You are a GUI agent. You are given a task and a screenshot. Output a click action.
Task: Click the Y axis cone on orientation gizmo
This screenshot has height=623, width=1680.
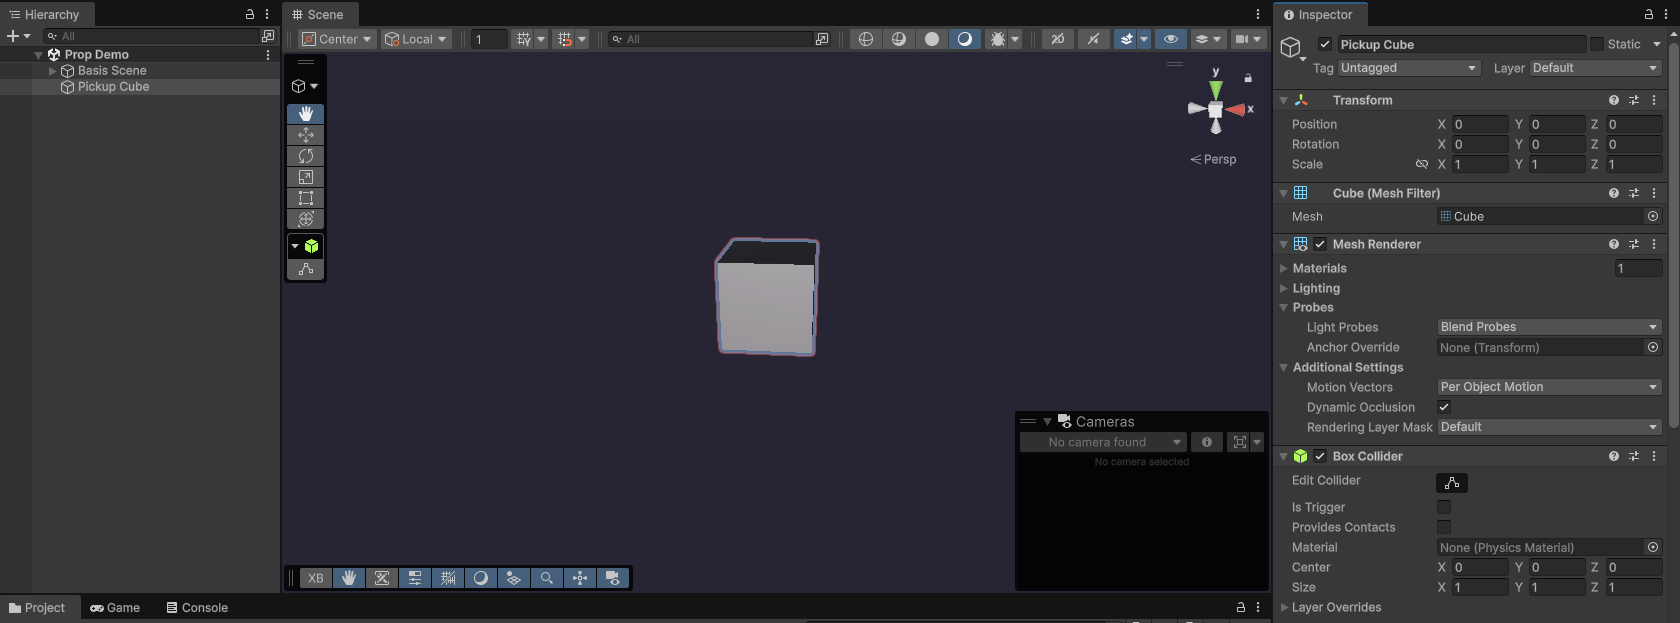[1216, 88]
